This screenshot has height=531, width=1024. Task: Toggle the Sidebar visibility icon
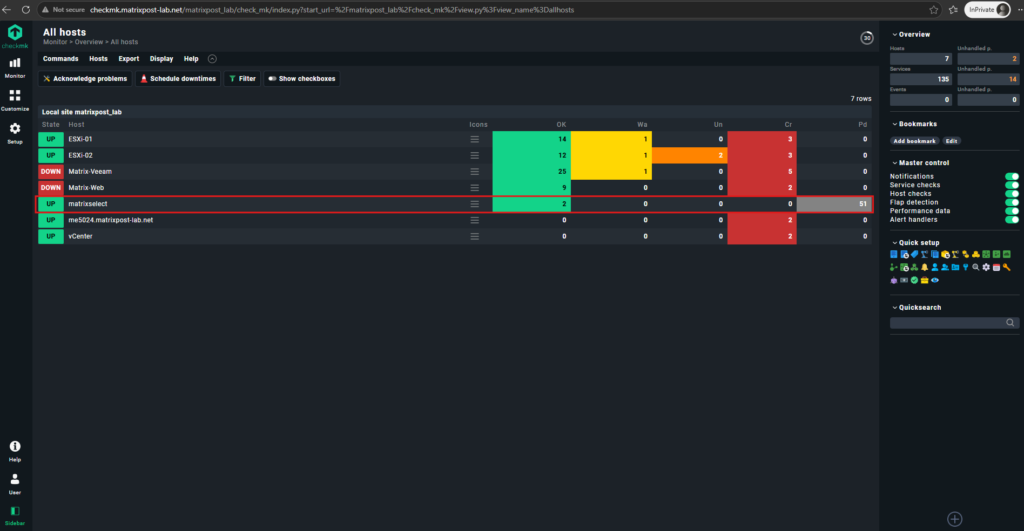click(x=14, y=515)
